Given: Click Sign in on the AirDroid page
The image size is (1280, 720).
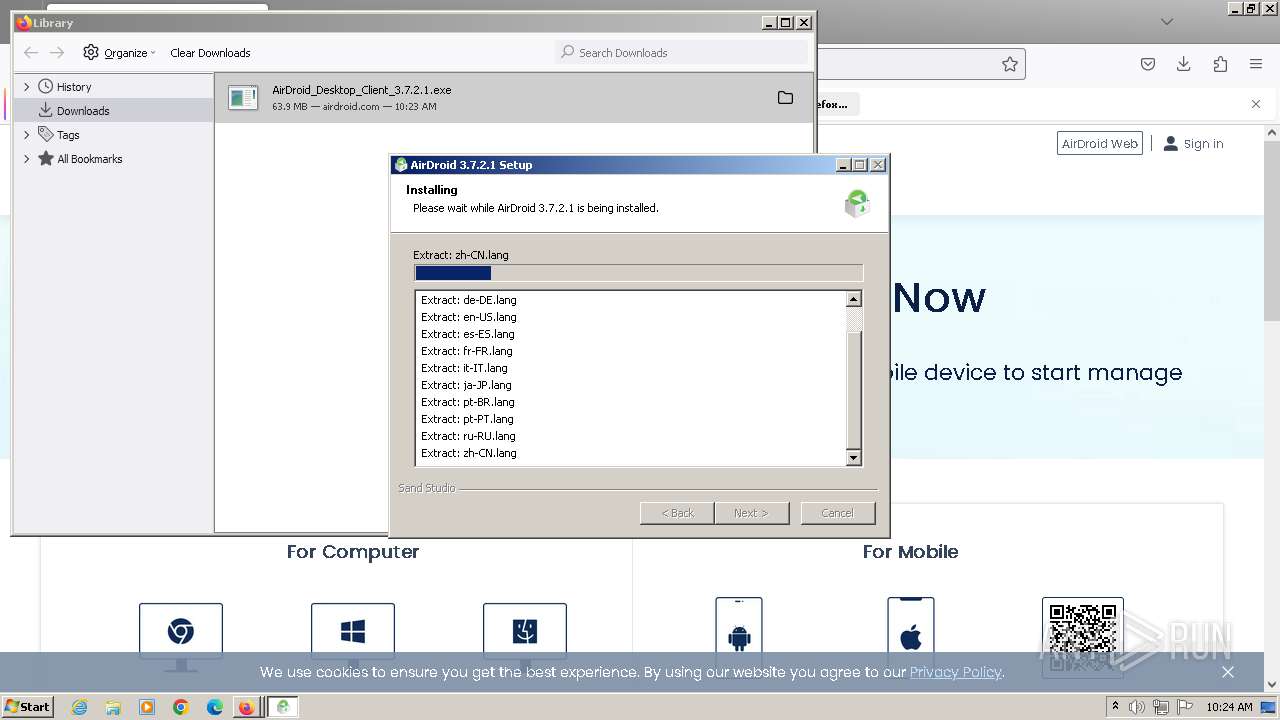Looking at the screenshot, I should coord(1193,144).
